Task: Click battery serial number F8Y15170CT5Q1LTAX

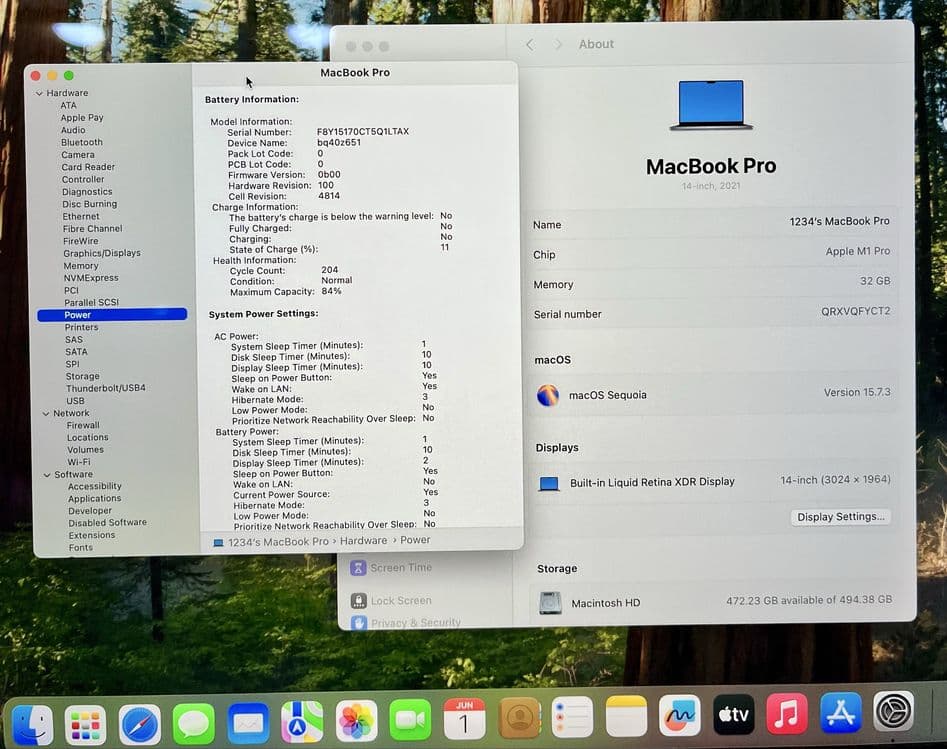Action: tap(363, 132)
